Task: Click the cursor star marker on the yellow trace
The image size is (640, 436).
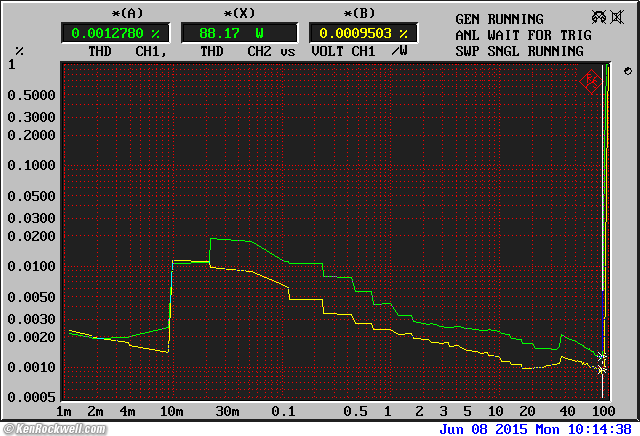Action: [602, 370]
